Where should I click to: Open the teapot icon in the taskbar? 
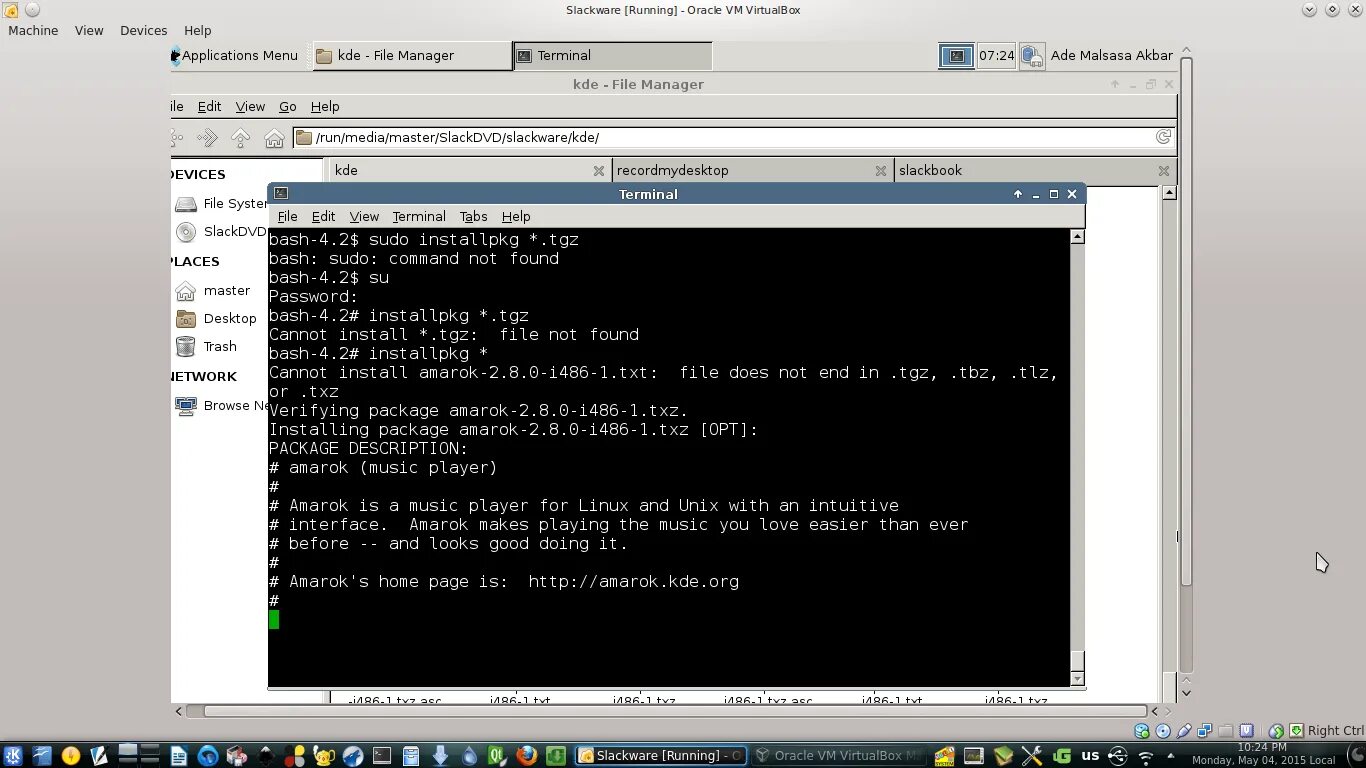pos(323,756)
